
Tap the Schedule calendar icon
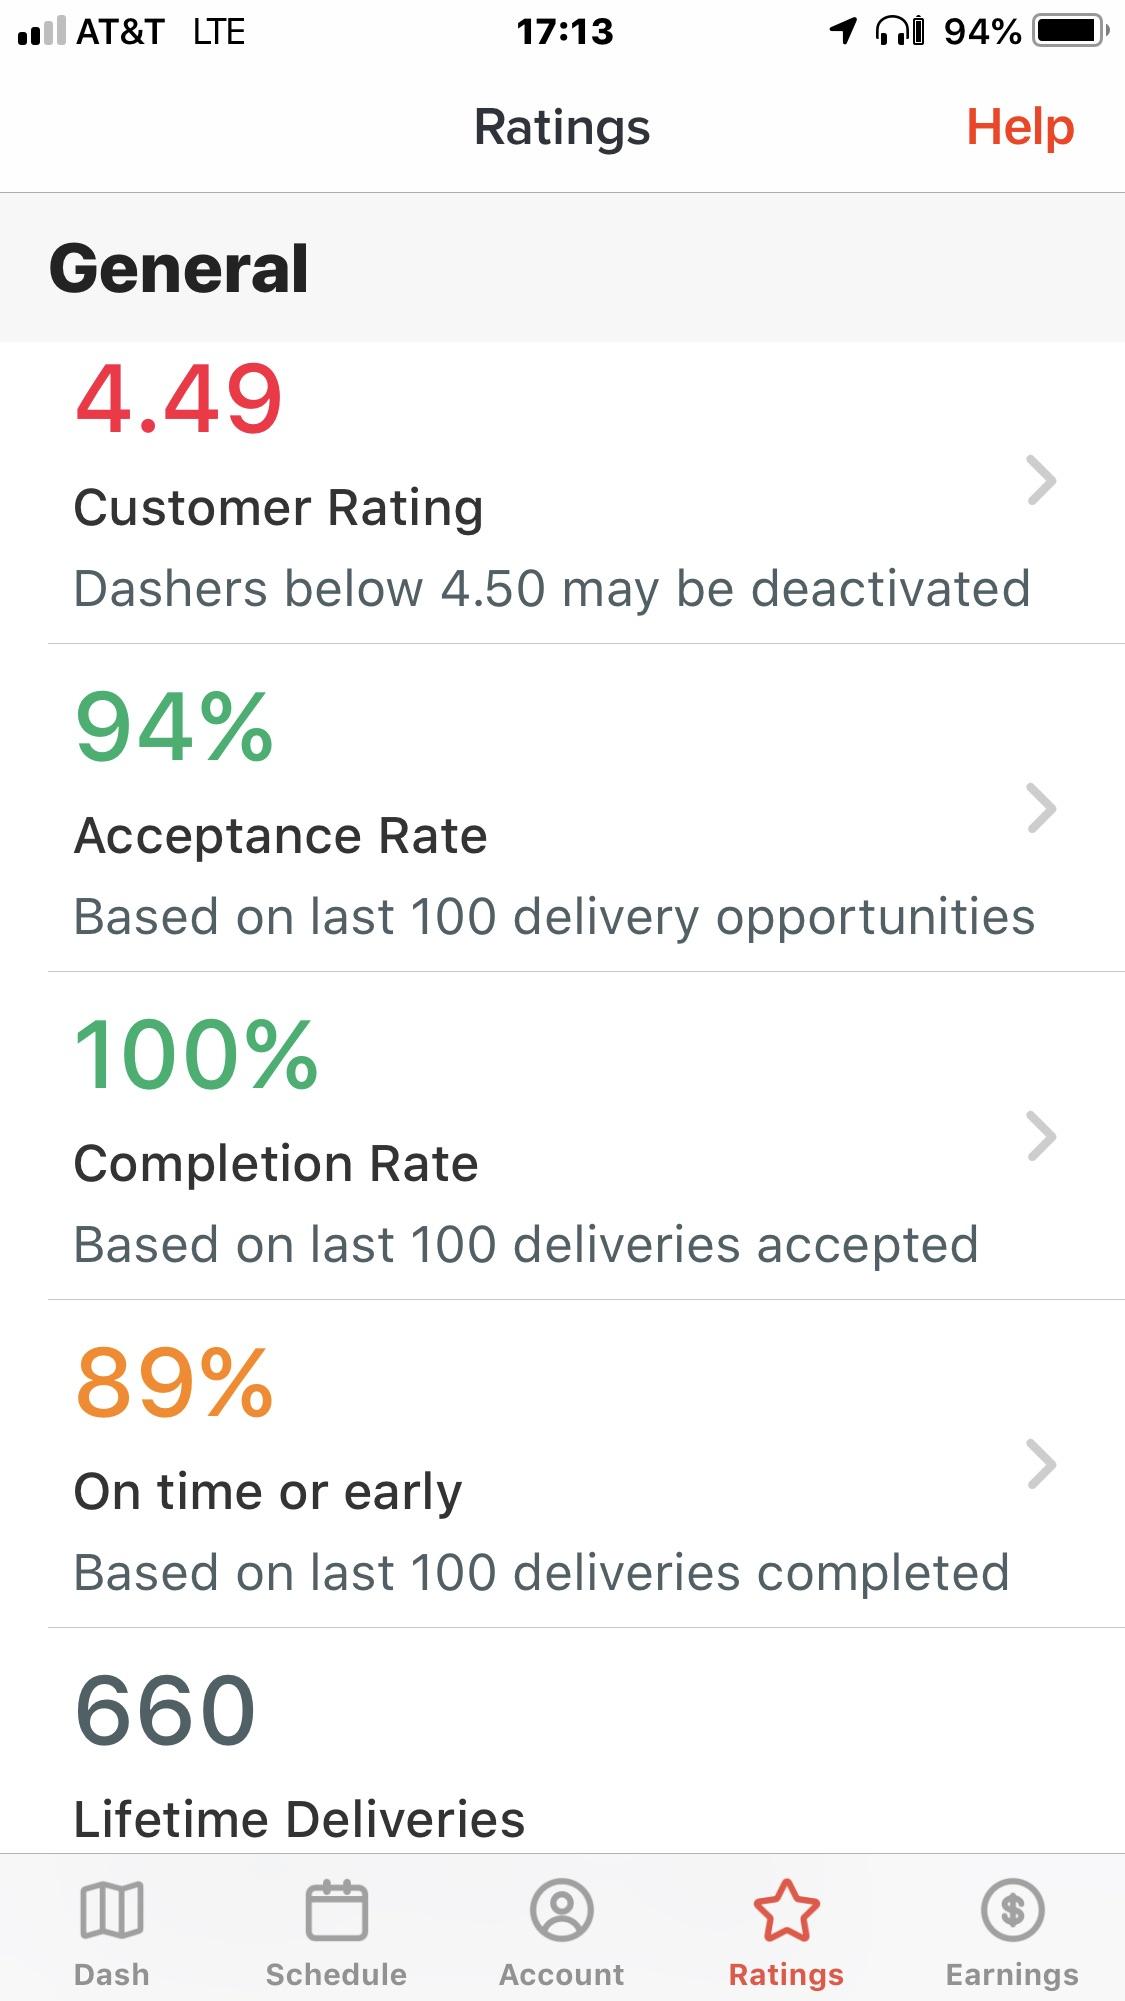point(336,1909)
